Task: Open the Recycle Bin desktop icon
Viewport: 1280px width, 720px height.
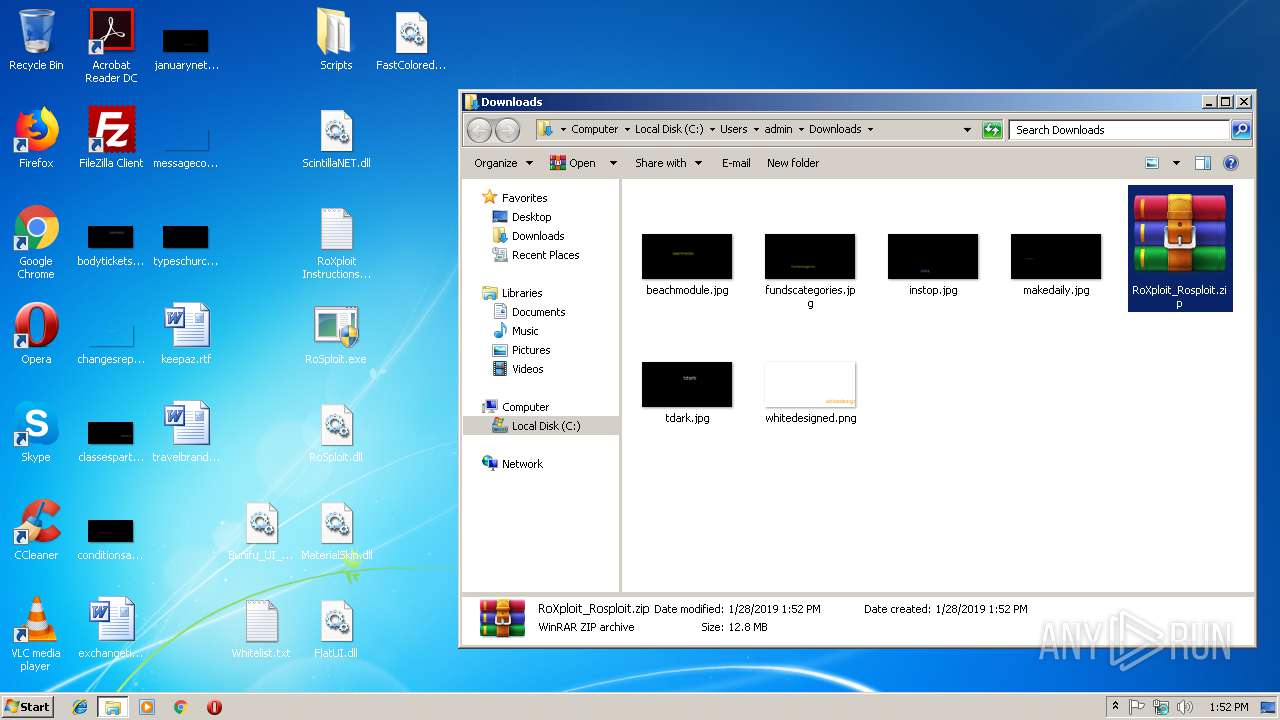Action: click(x=36, y=40)
